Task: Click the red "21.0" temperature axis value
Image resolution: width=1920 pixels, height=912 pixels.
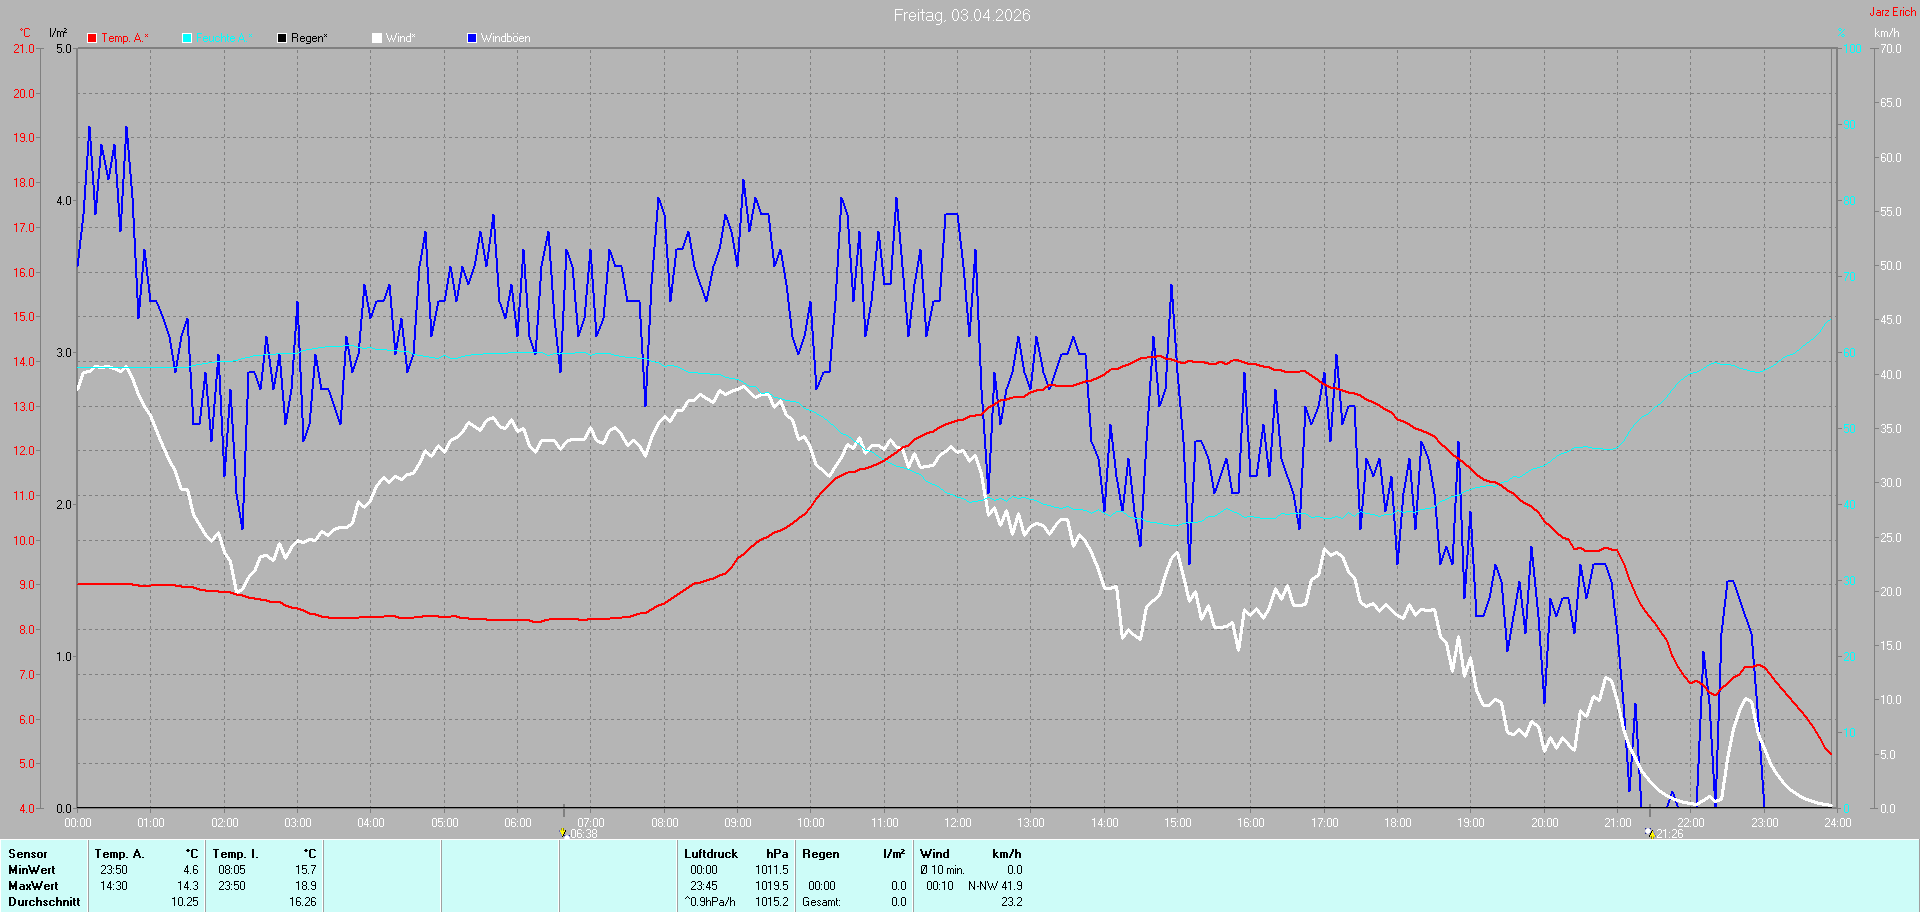Action: point(24,49)
